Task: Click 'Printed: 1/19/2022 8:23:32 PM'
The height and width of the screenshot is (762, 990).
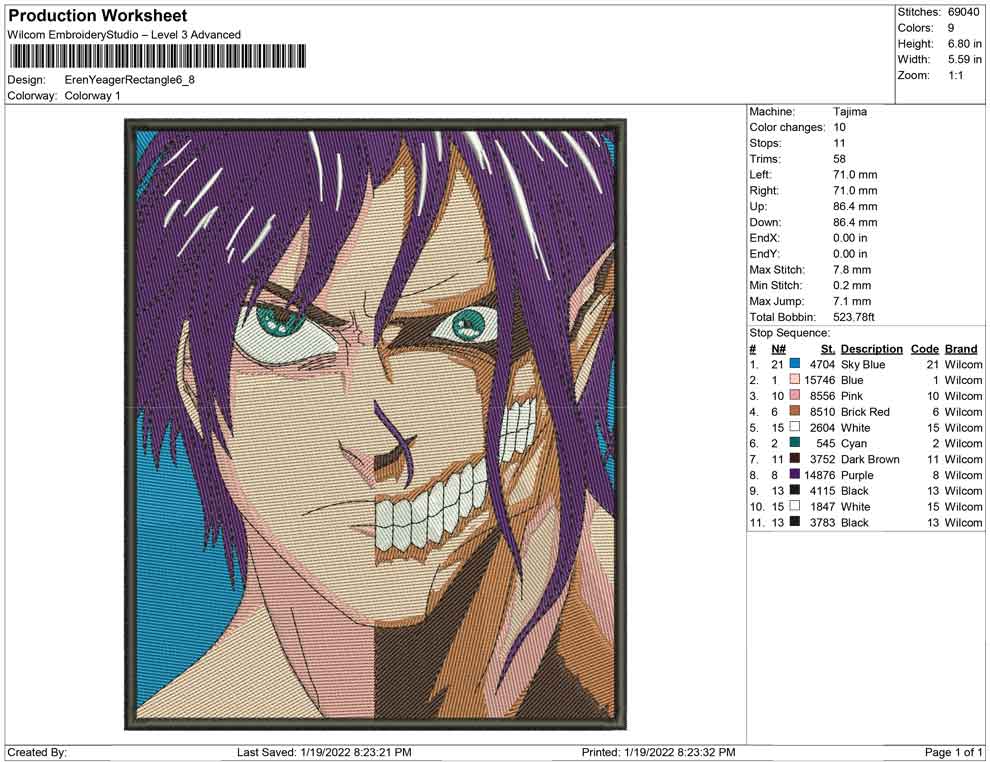Action: click(658, 752)
